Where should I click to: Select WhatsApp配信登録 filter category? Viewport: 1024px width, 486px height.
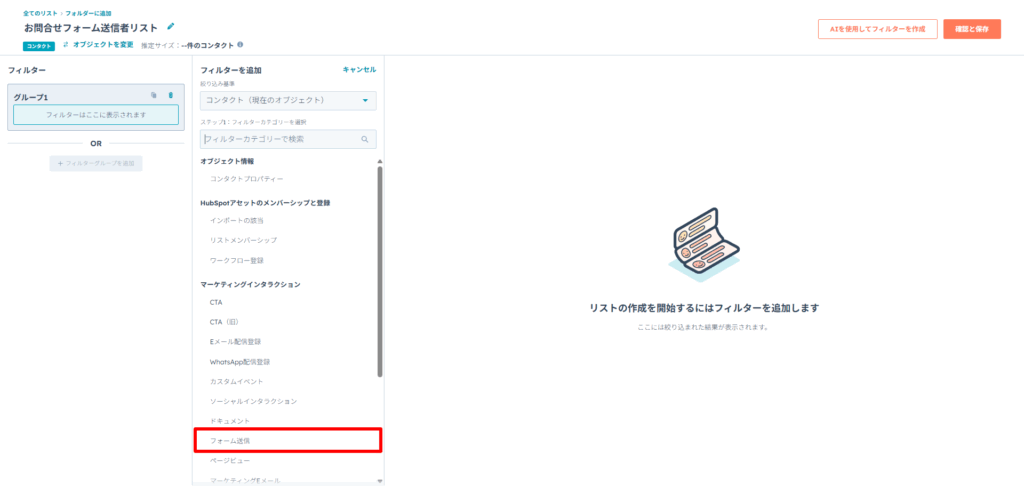(240, 361)
